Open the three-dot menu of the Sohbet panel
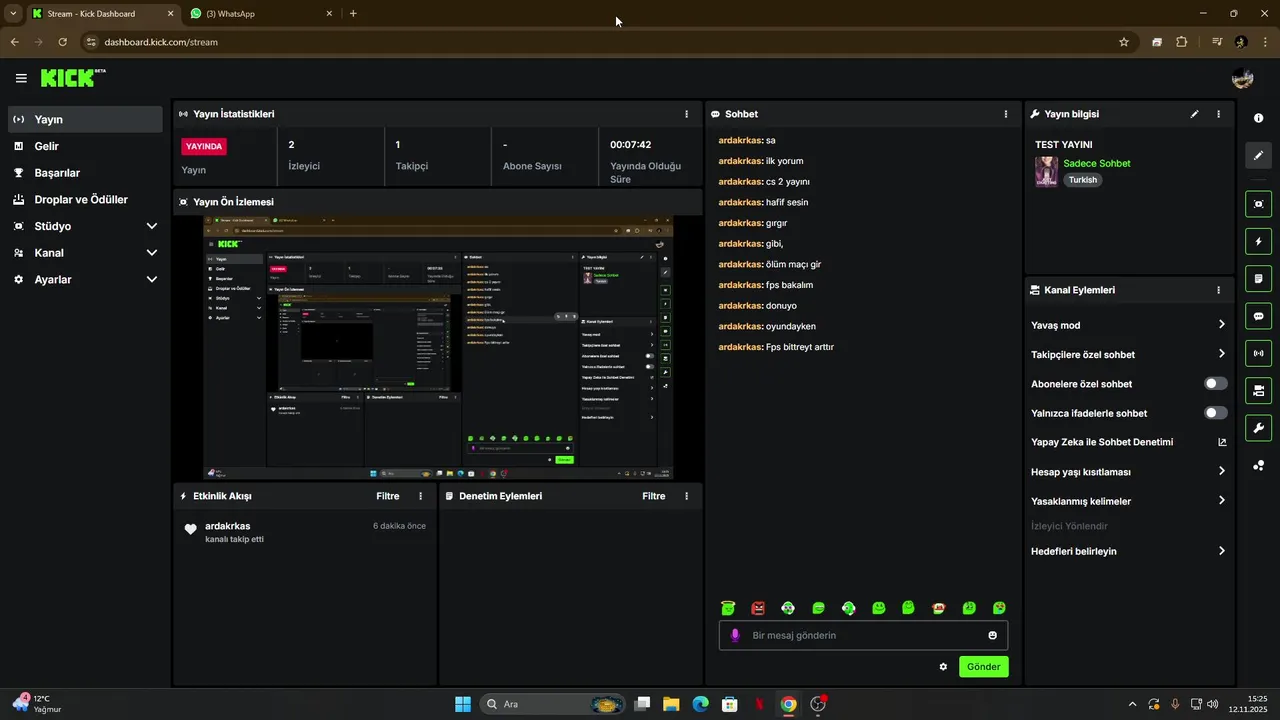Screen dimensions: 1280x720 (x=1006, y=114)
